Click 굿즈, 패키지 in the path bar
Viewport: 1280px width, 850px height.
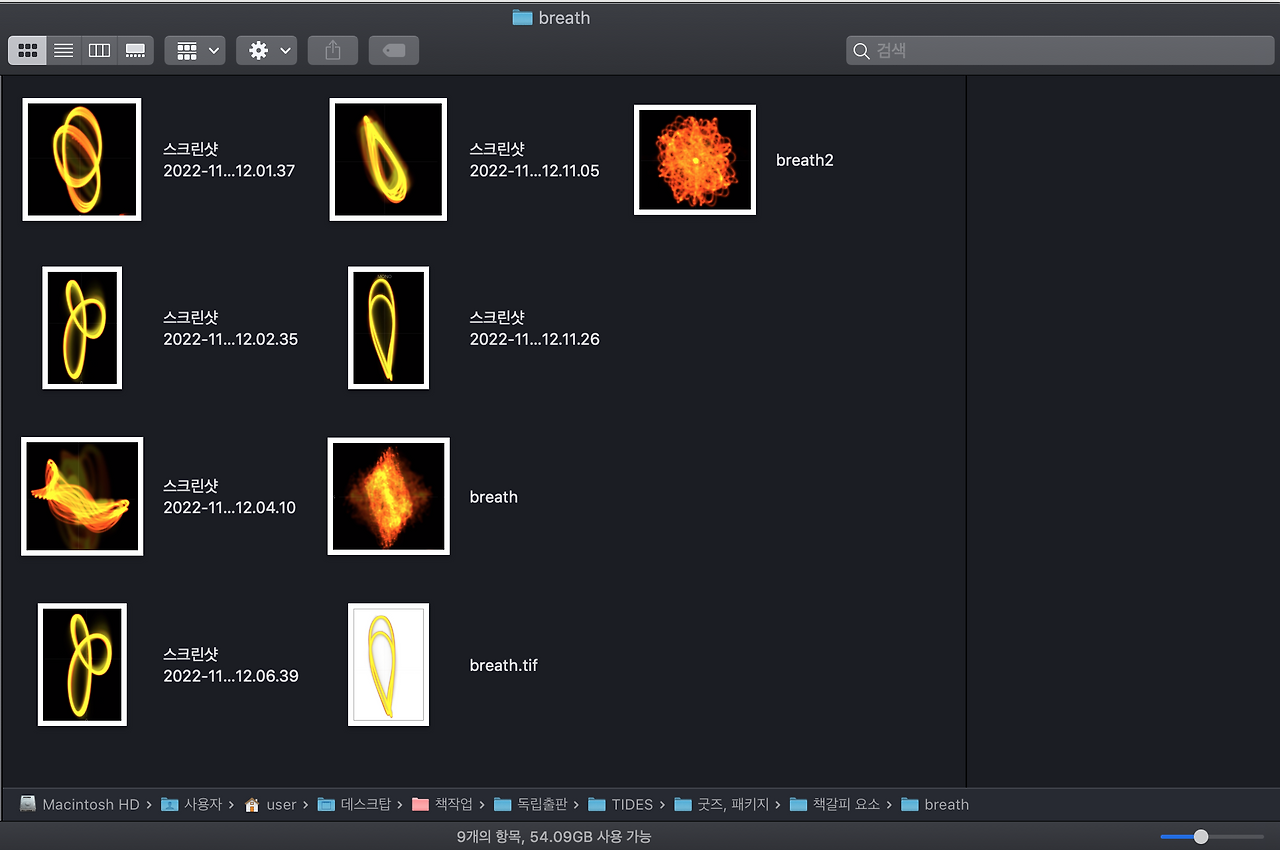click(721, 804)
